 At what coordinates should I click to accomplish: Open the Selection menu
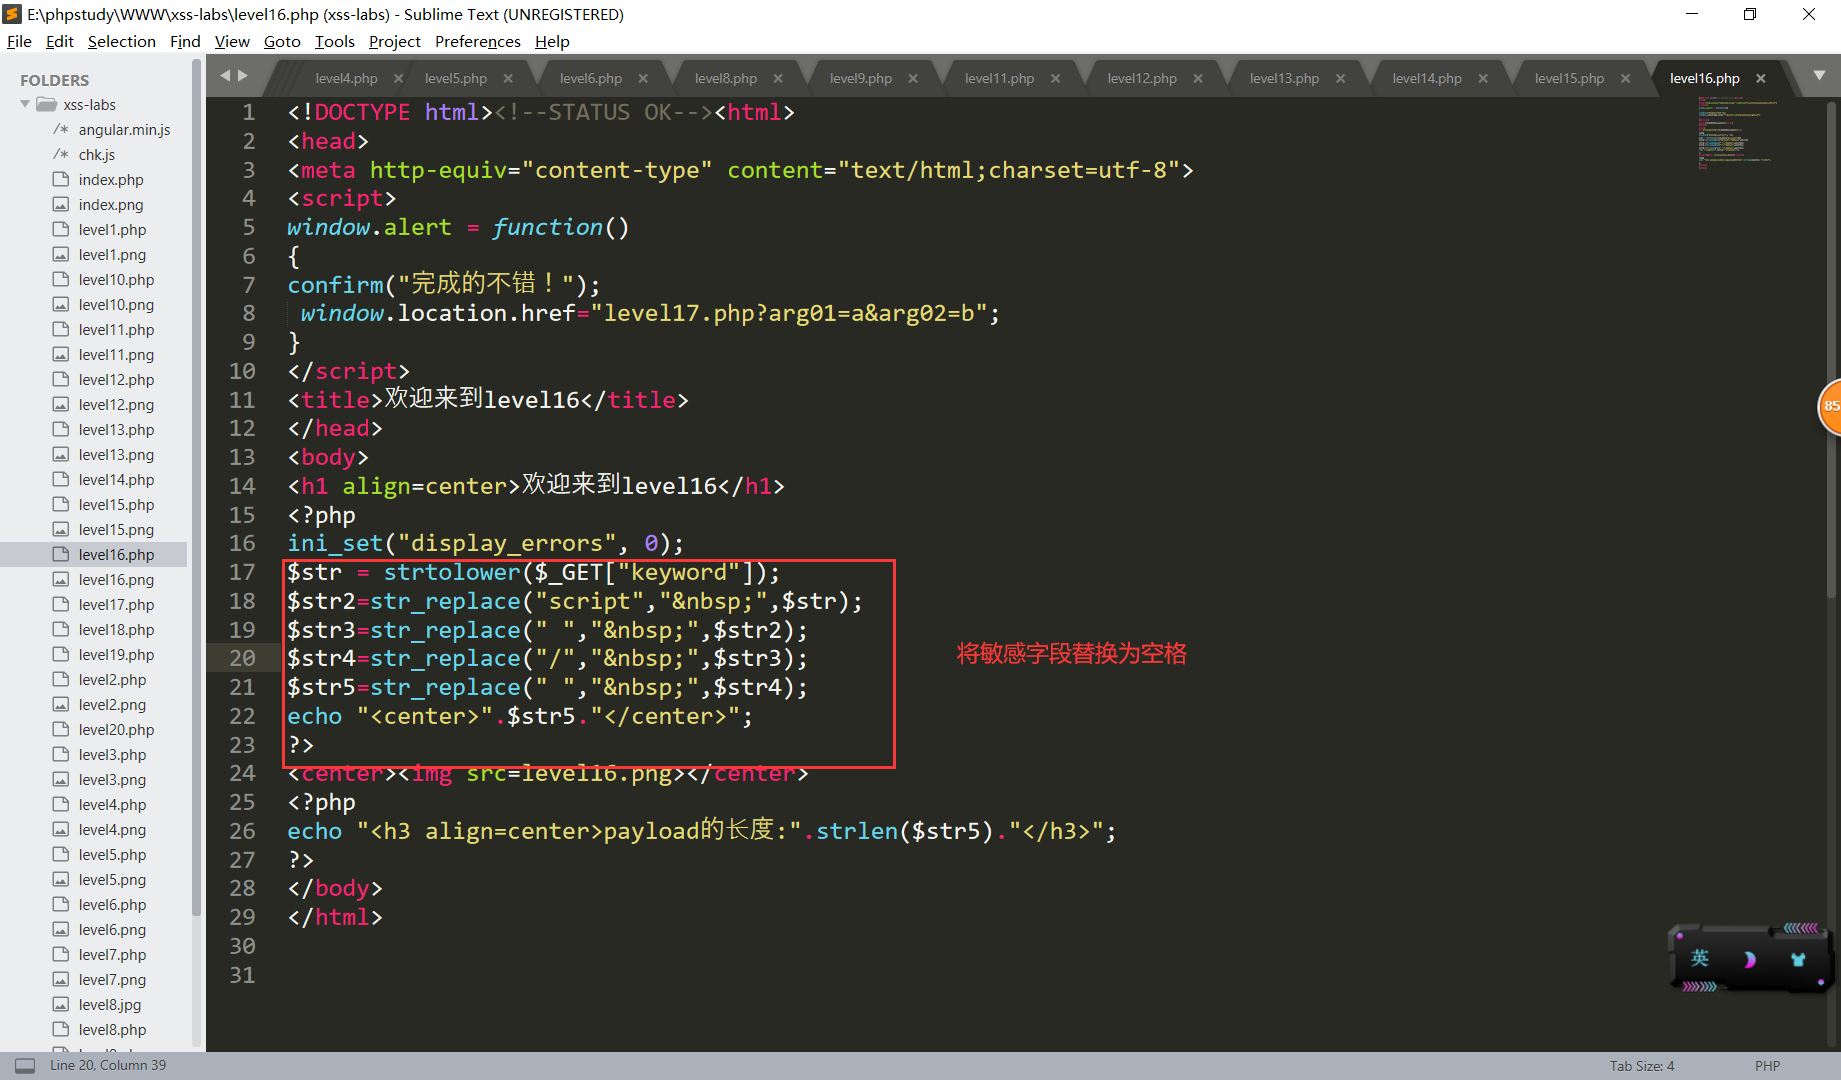(122, 41)
